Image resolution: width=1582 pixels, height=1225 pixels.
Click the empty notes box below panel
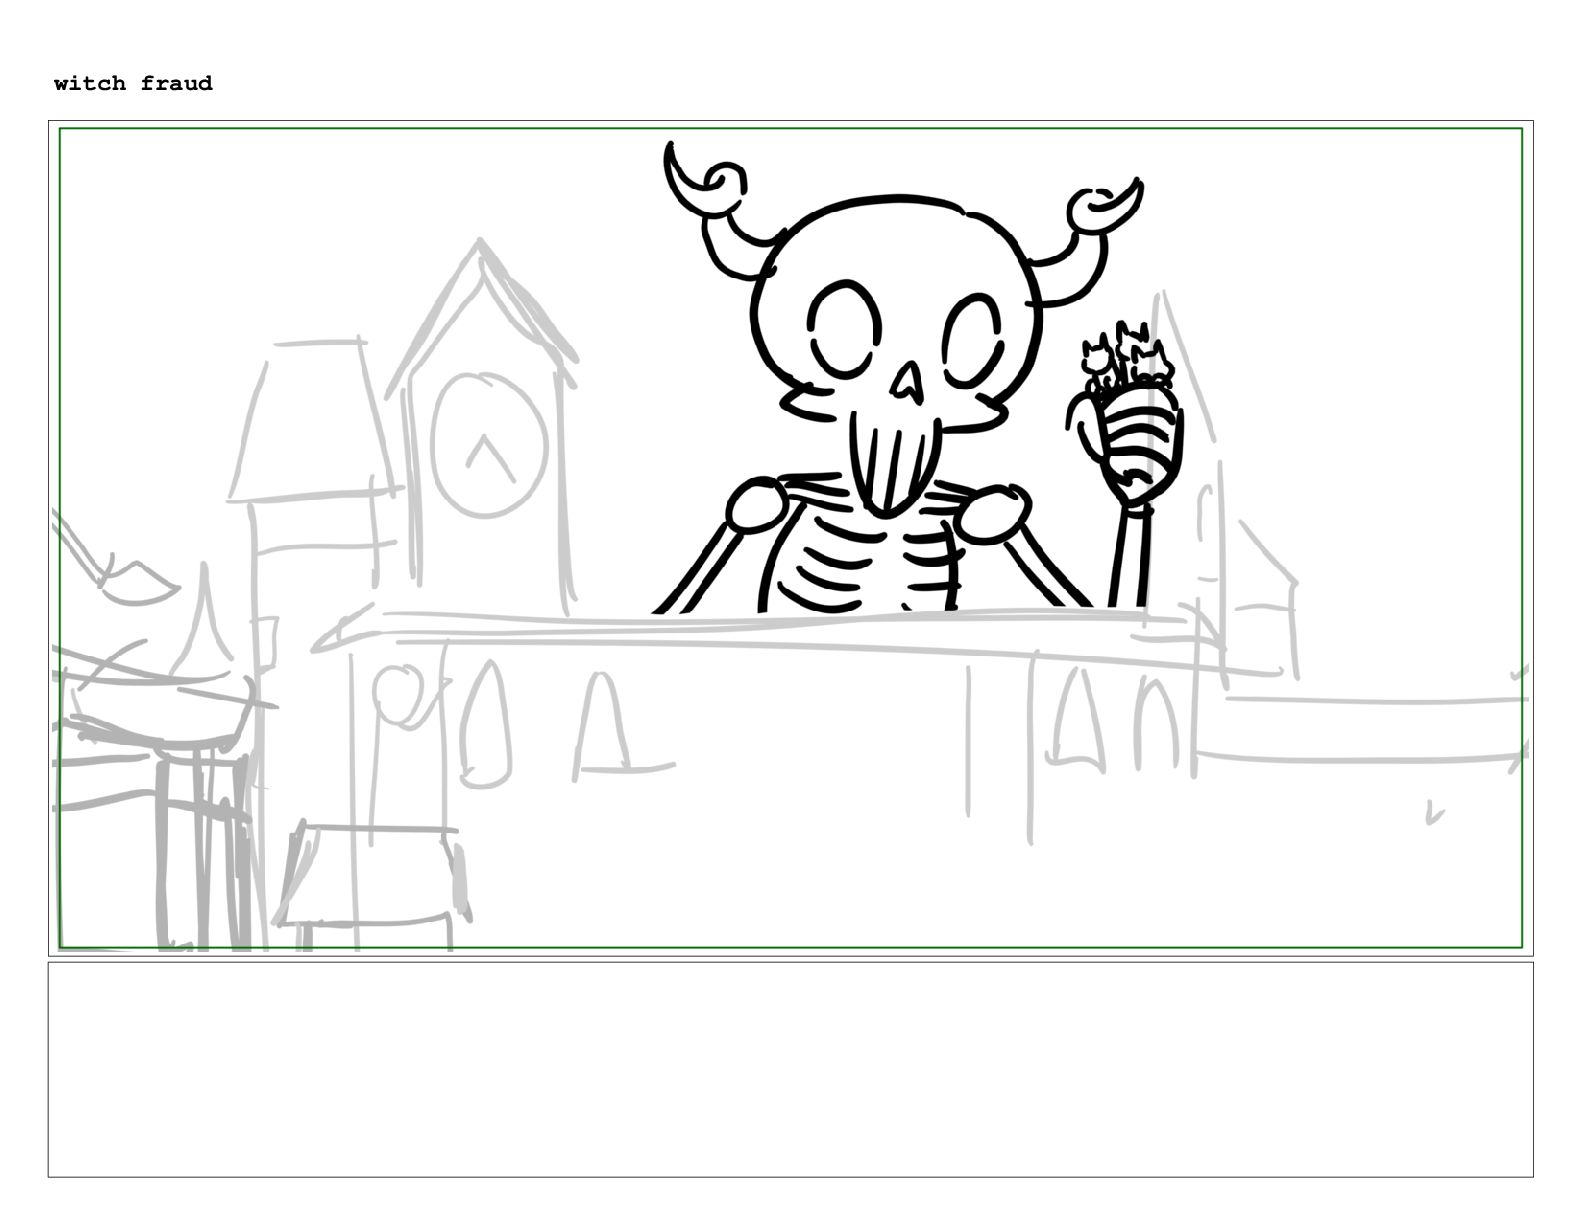pos(790,1068)
